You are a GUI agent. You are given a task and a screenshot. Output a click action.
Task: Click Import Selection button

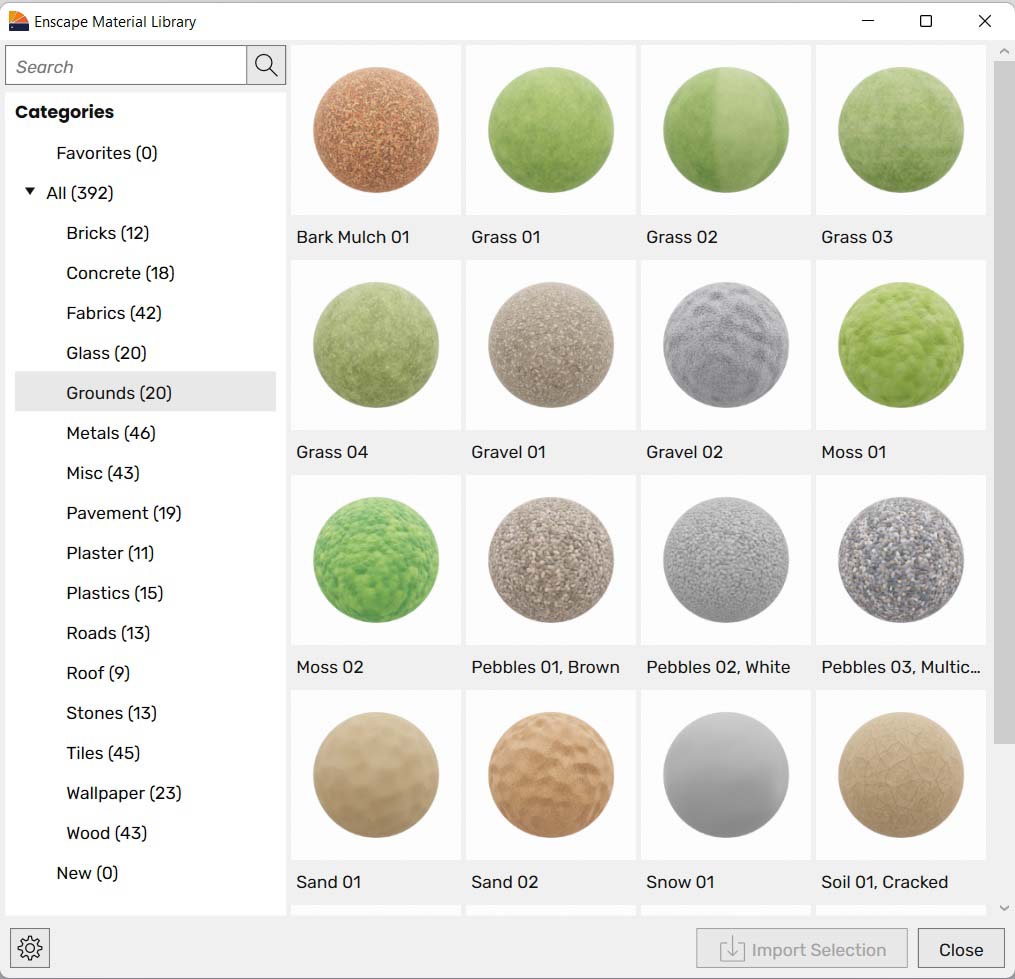(x=802, y=949)
